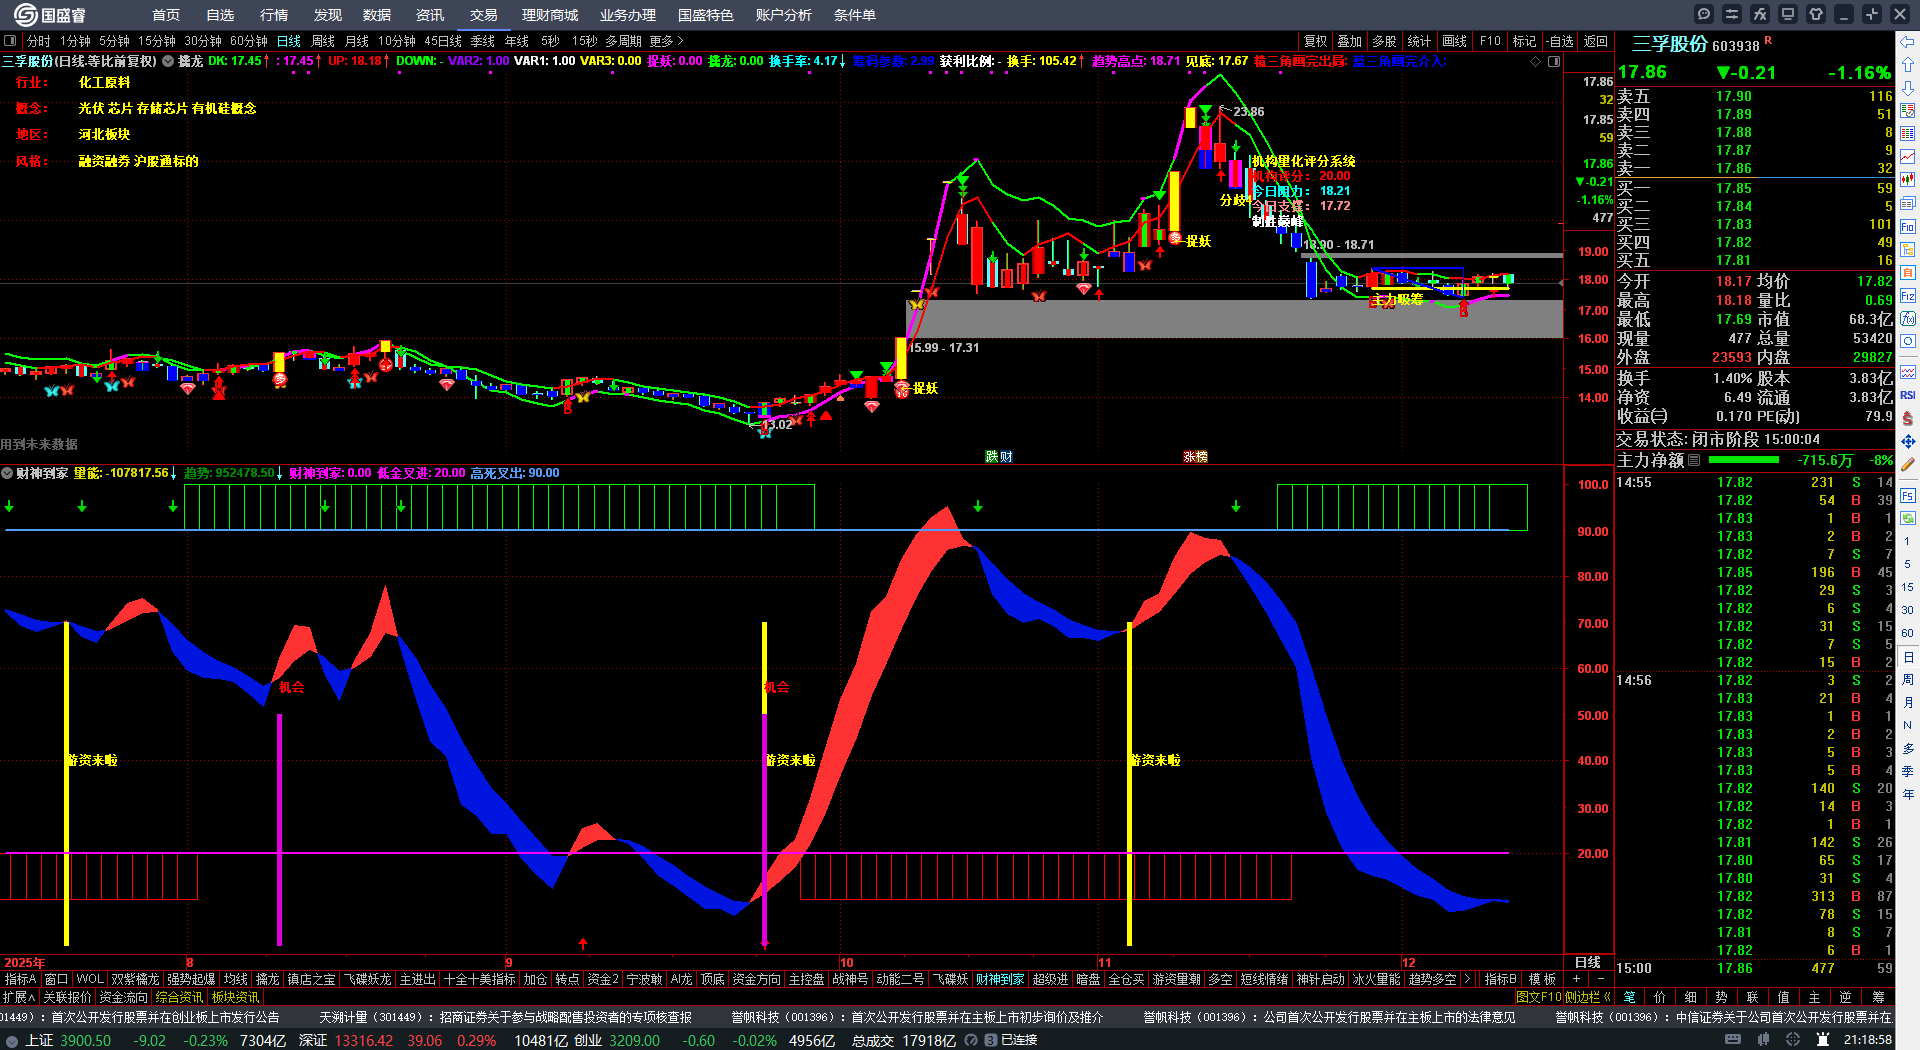The width and height of the screenshot is (1920, 1050).
Task: Open the fx formula manager icon
Action: 1760,14
